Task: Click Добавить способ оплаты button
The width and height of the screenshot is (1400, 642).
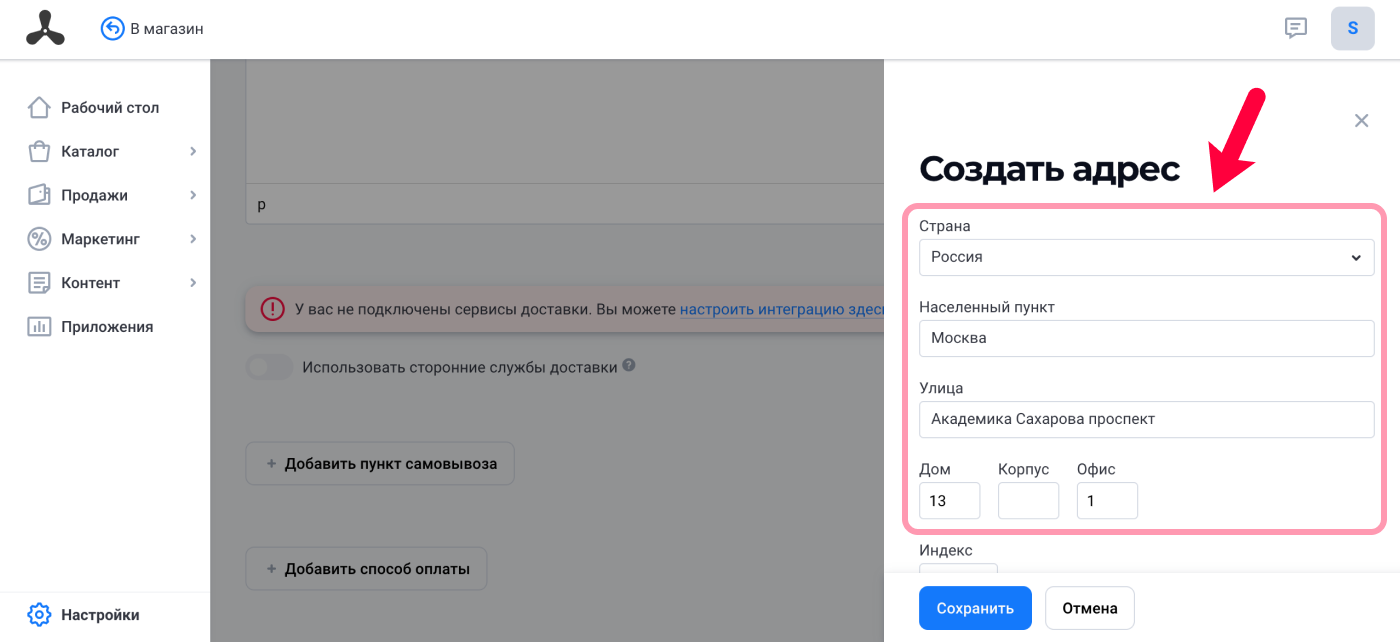Action: [366, 569]
